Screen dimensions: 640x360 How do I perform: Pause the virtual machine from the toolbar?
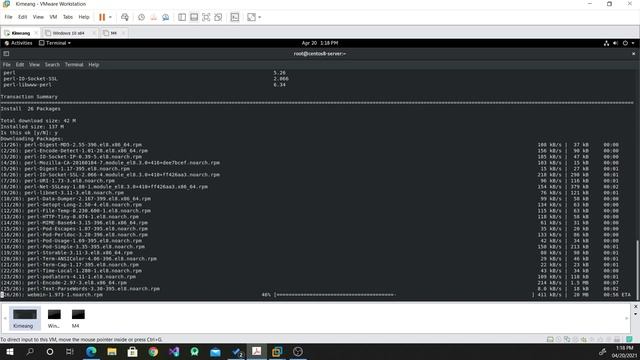point(102,17)
